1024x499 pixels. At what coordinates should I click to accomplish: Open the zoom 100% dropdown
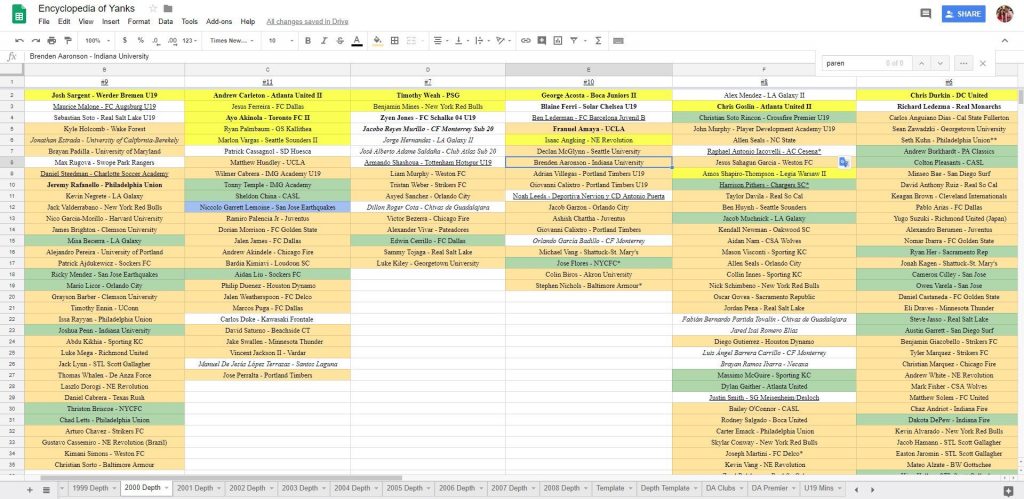pyautogui.click(x=96, y=40)
